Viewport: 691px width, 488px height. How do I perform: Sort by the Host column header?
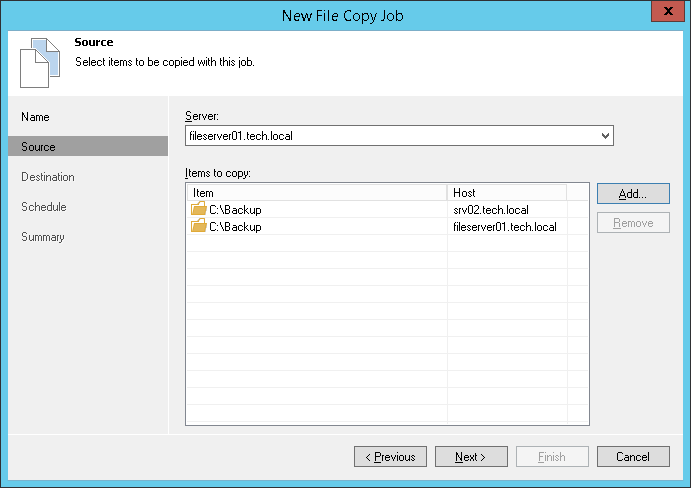(506, 192)
